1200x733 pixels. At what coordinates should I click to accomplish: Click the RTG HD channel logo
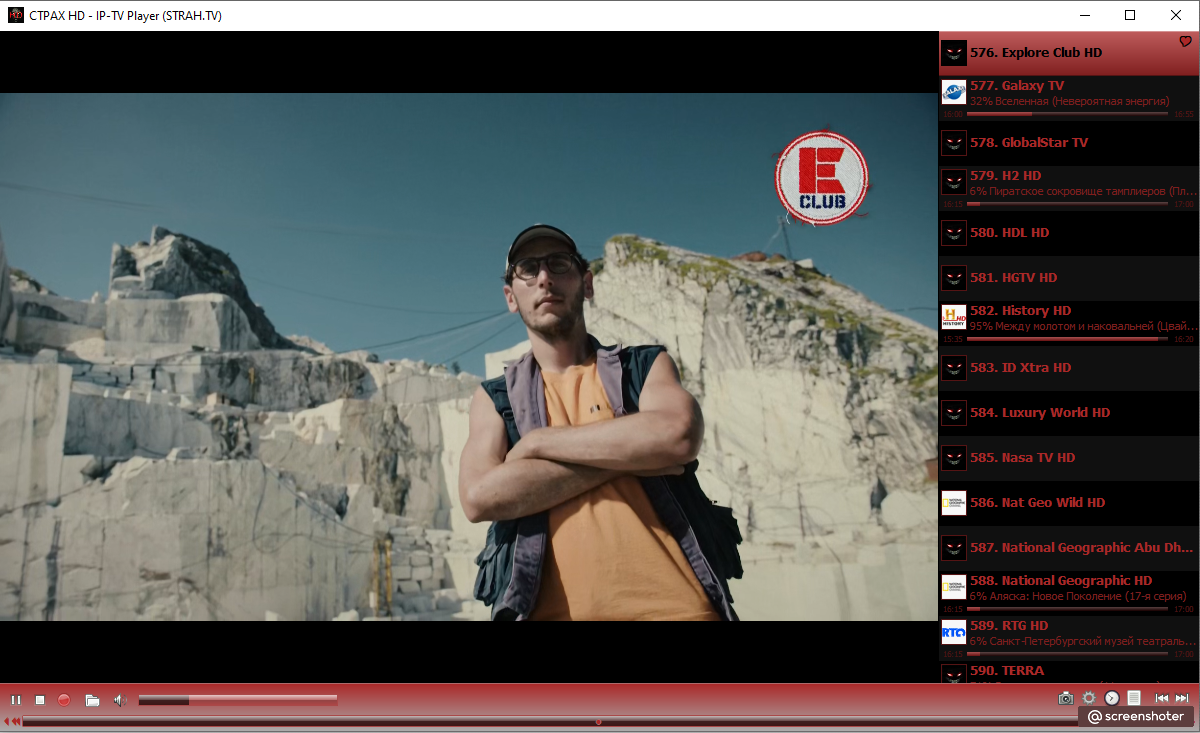point(954,633)
